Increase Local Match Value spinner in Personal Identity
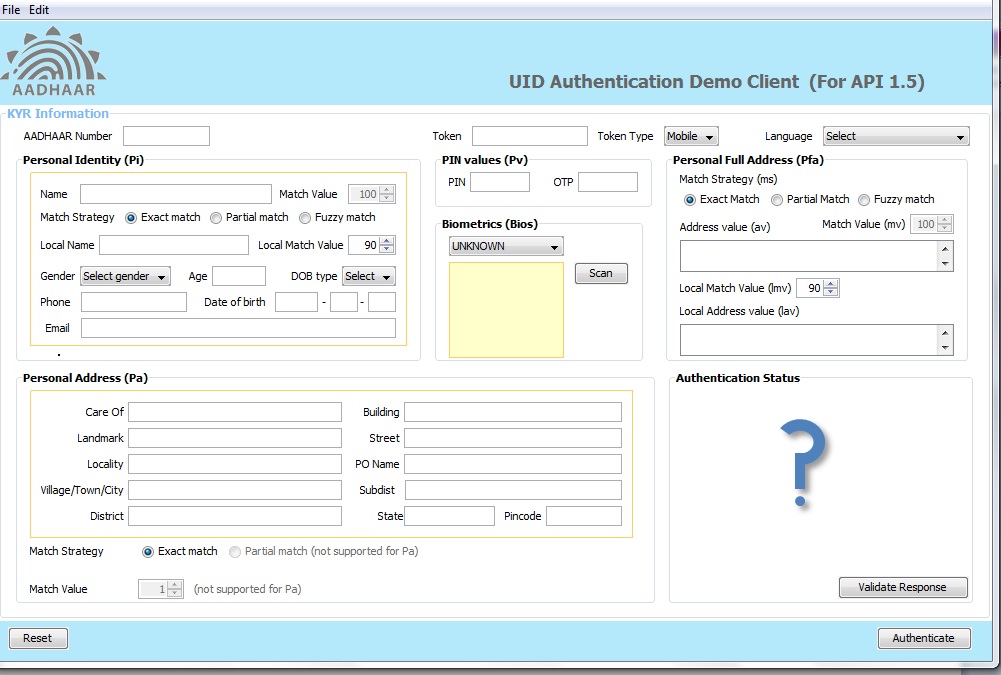The image size is (1001, 675). 387,241
